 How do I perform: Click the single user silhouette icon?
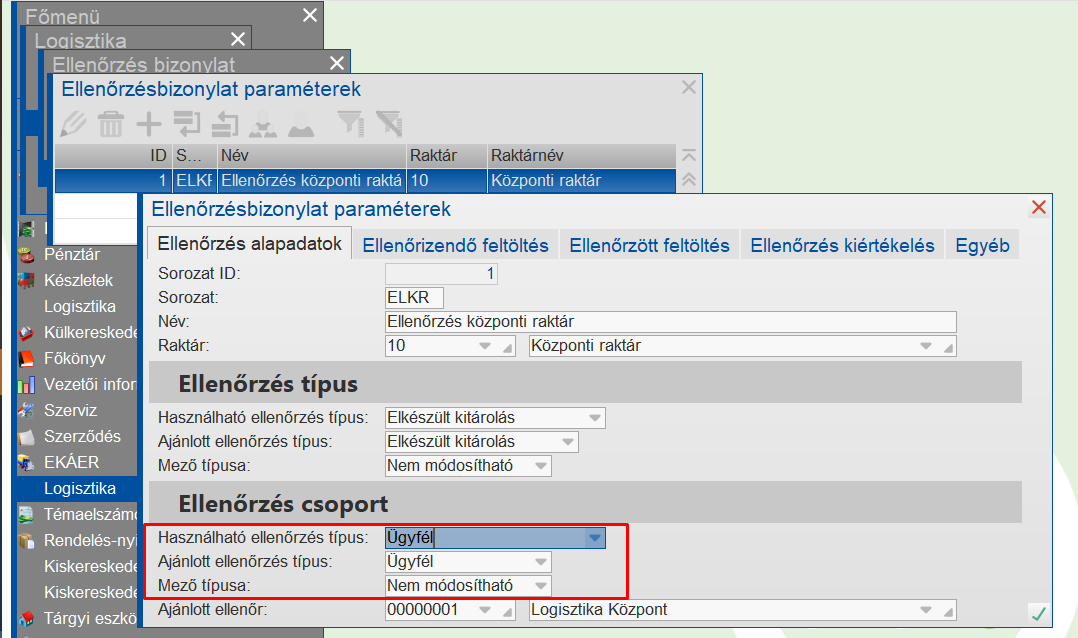301,124
